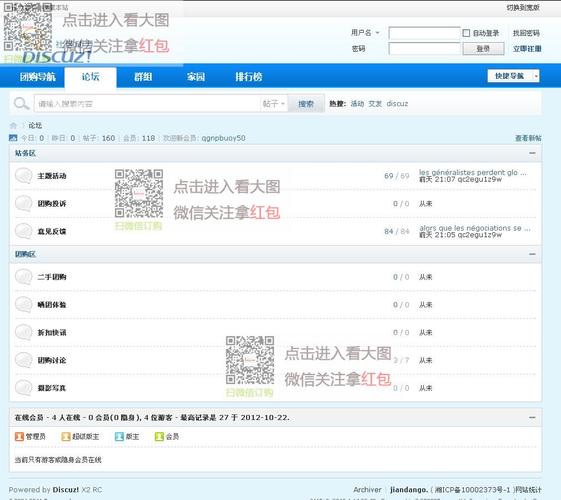Focus the forum search input box
Viewport: 561px width, 500px height.
[x=147, y=104]
